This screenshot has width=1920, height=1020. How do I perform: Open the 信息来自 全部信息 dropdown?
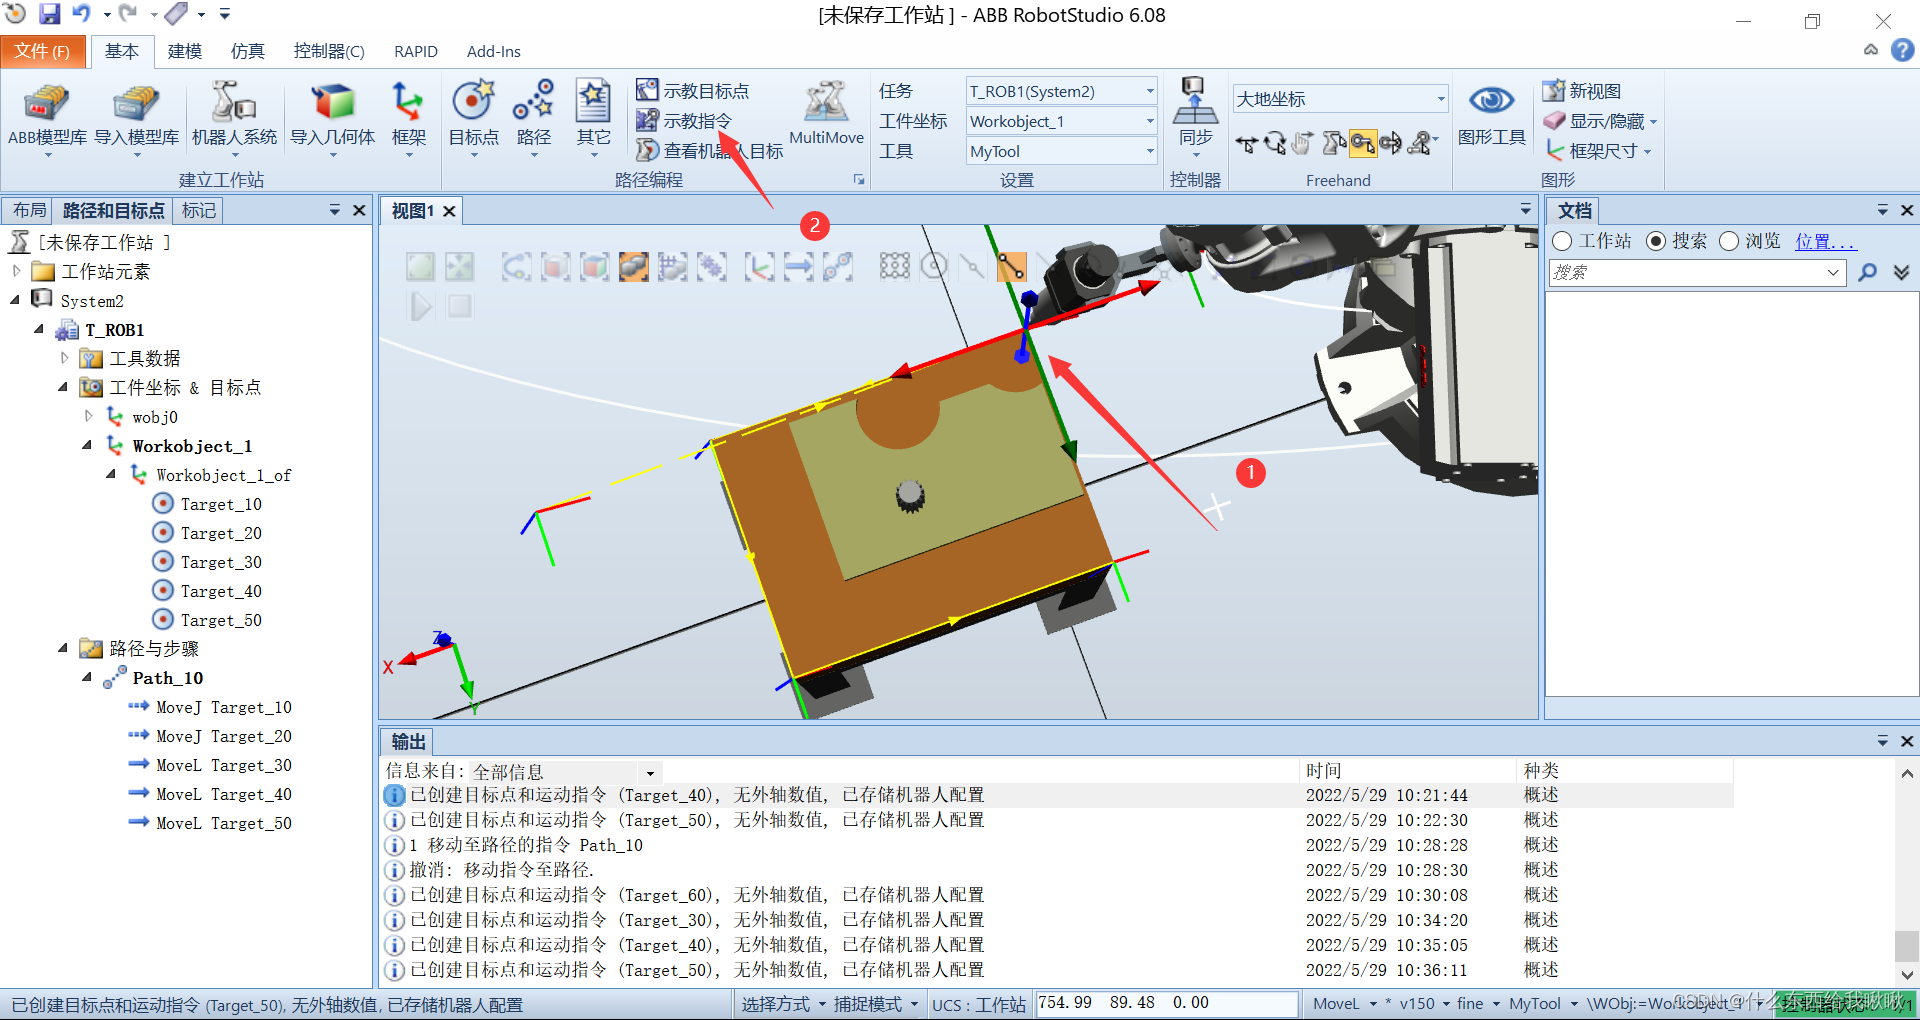(650, 772)
